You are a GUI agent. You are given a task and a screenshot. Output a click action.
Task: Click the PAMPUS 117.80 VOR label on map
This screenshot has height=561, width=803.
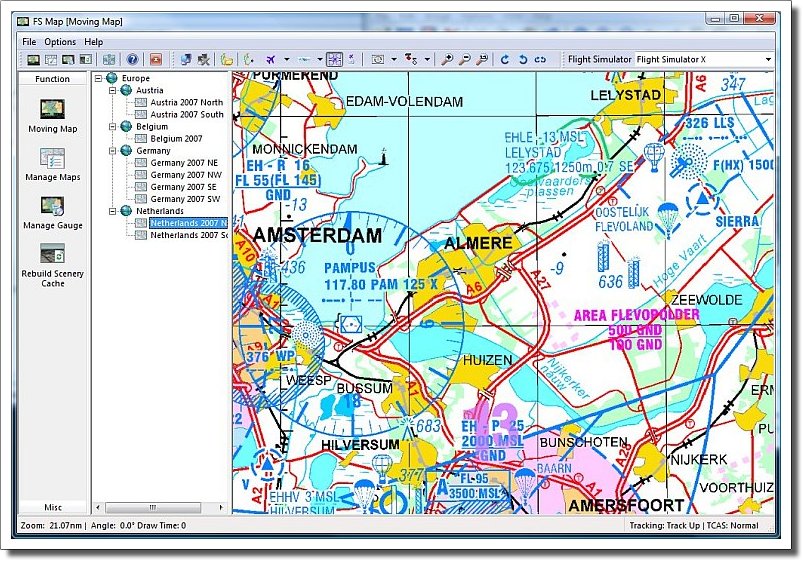pyautogui.click(x=381, y=276)
